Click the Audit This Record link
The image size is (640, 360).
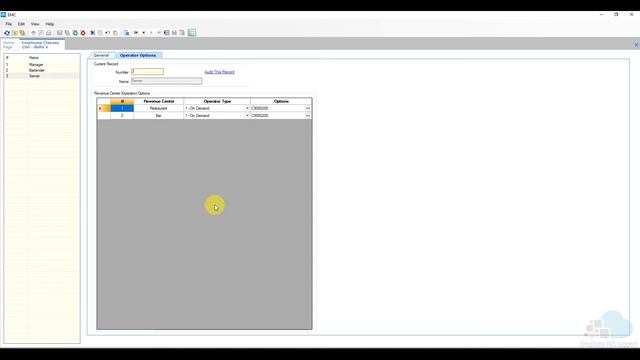click(220, 72)
